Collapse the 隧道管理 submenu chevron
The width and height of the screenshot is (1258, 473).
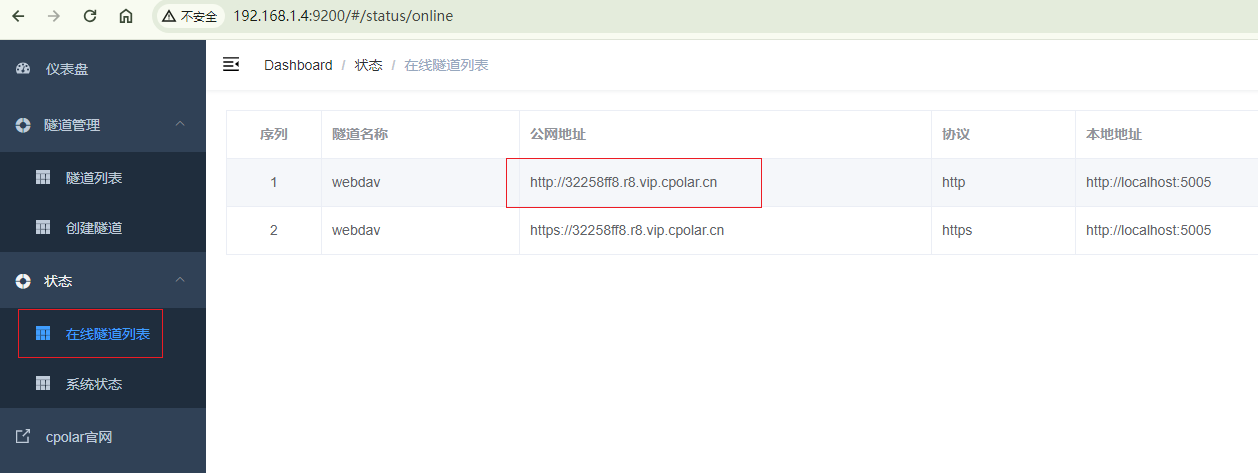(x=180, y=124)
